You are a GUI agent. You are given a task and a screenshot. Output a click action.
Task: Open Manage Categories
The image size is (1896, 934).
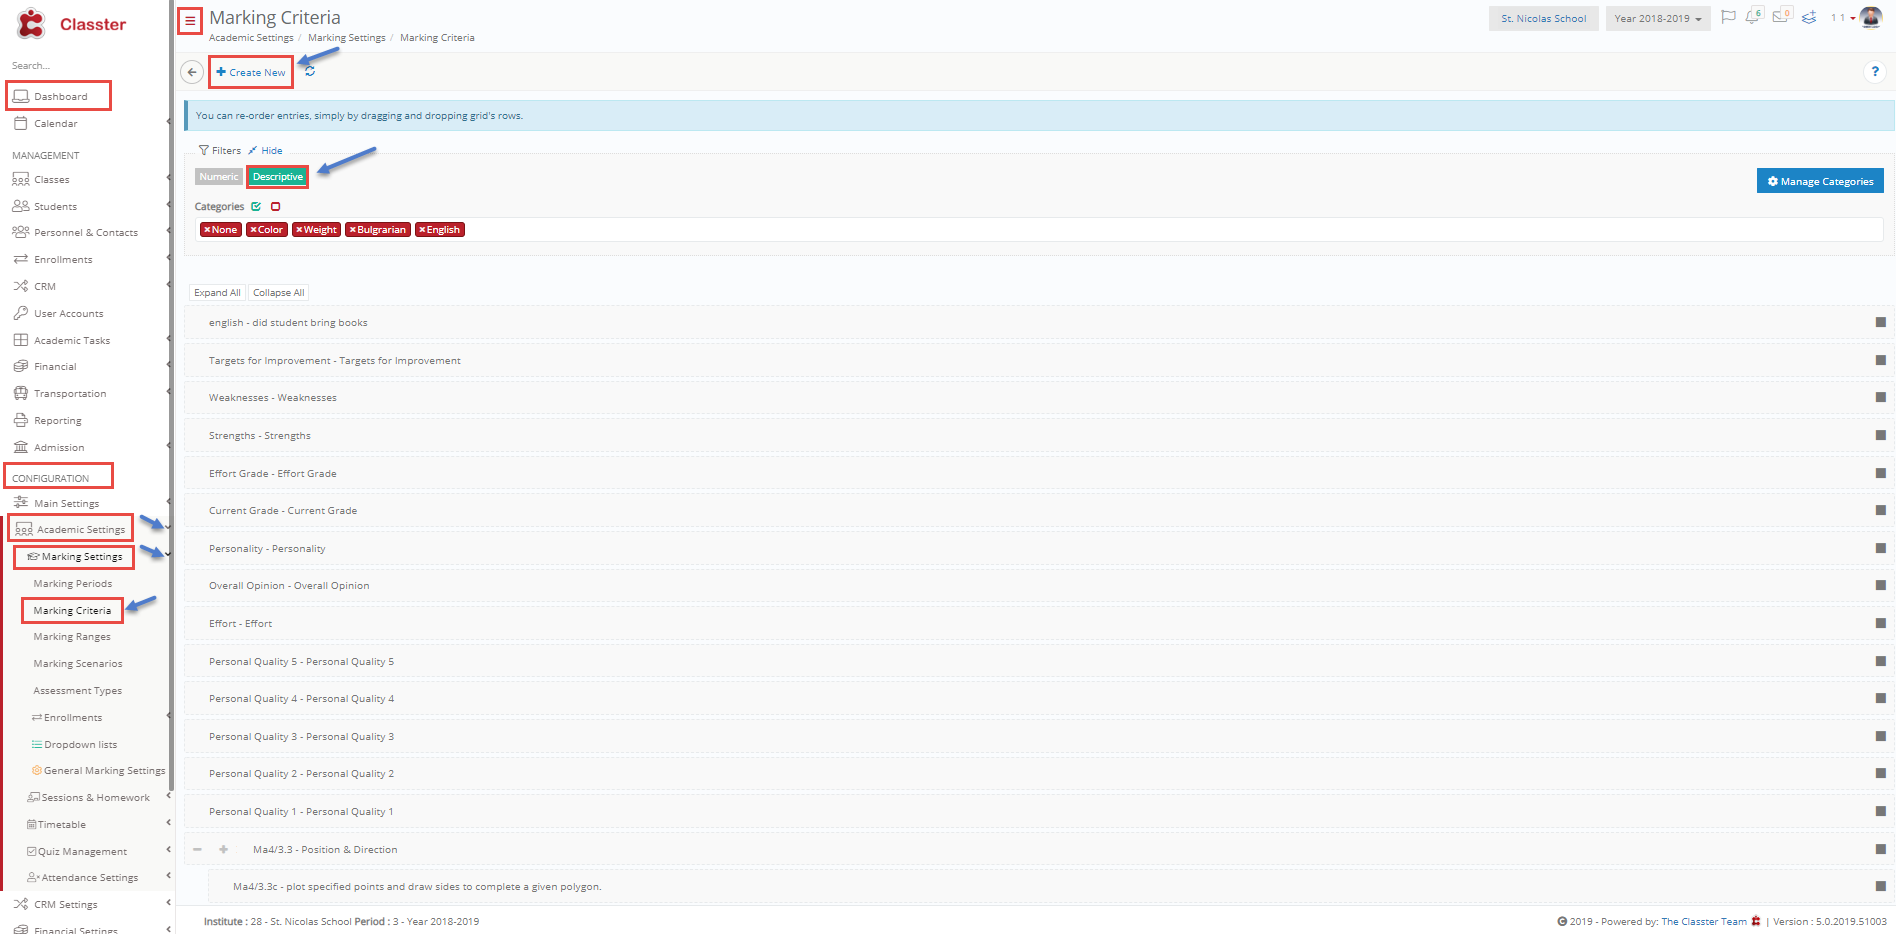coord(1820,181)
